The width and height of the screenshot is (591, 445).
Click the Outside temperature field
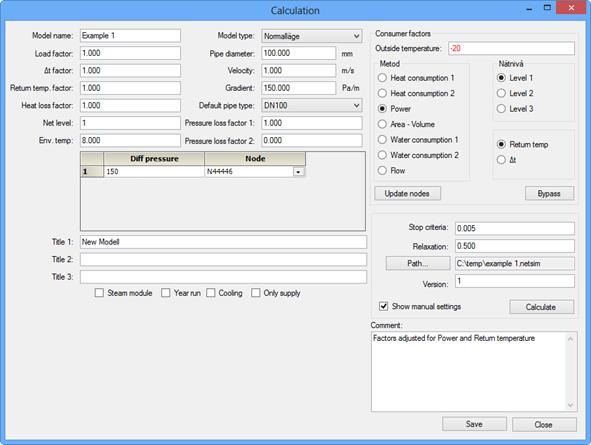511,49
